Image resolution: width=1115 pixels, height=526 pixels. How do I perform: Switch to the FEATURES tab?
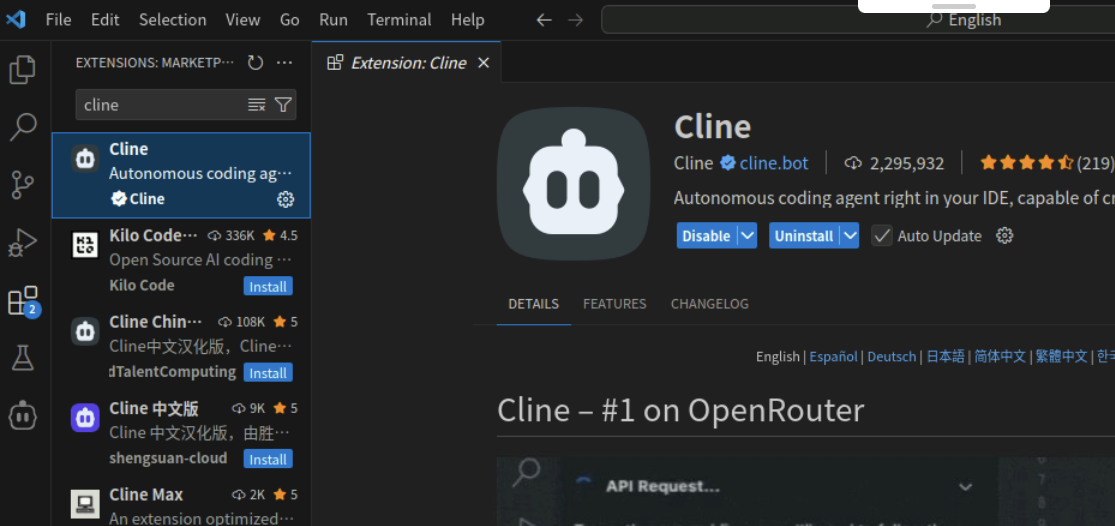(614, 304)
